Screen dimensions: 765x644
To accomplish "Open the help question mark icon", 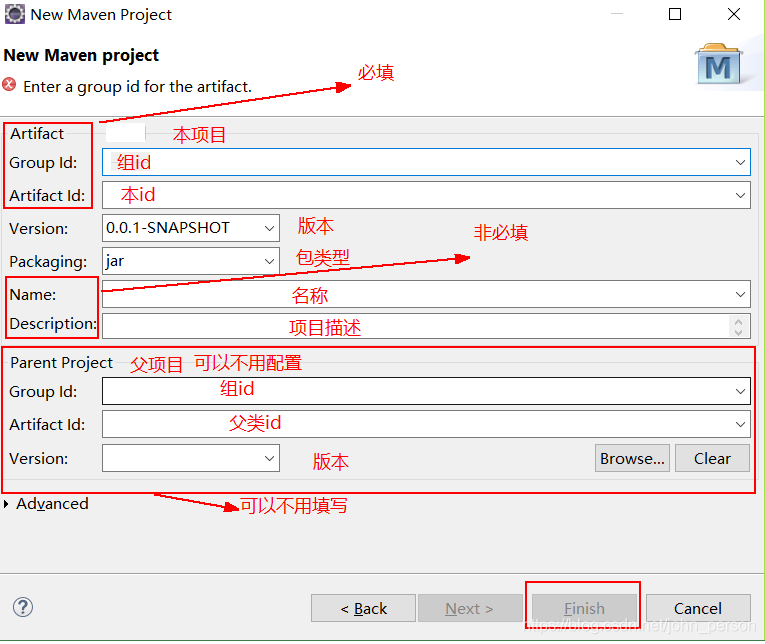I will pyautogui.click(x=23, y=607).
